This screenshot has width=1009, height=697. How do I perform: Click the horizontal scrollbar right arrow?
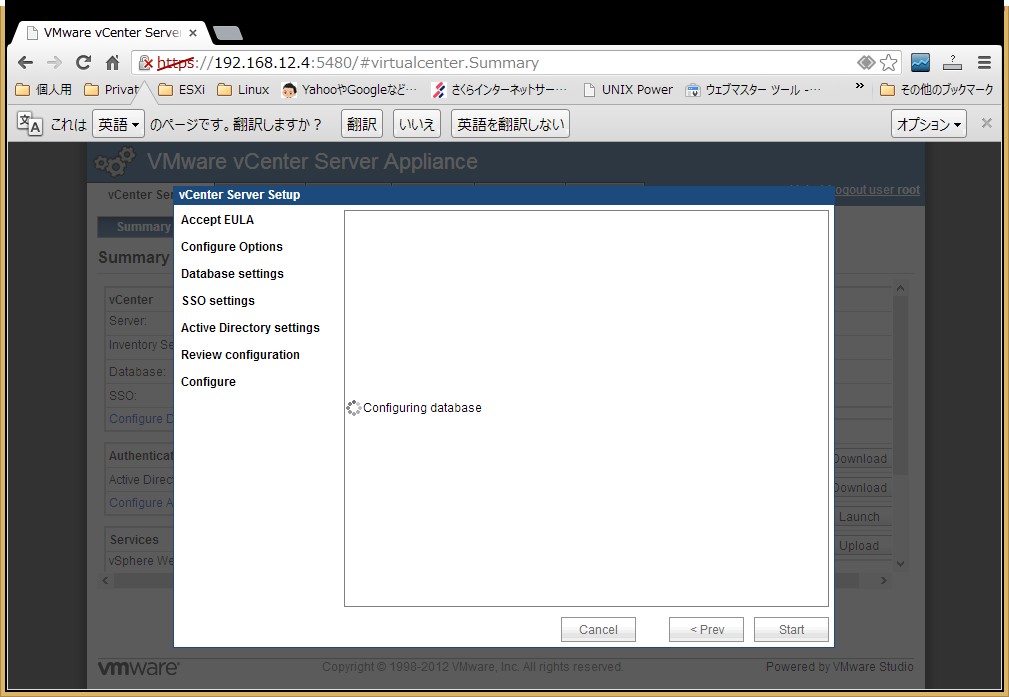(x=884, y=581)
